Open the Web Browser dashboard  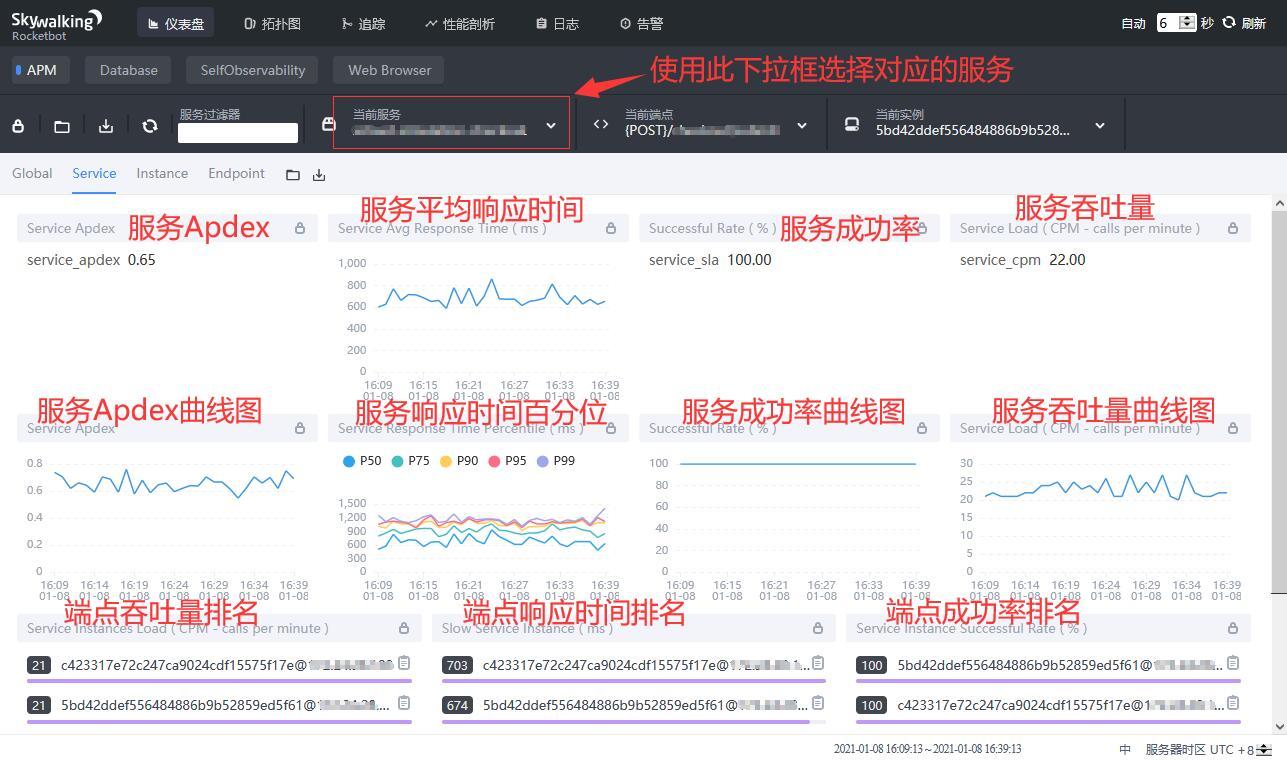[x=388, y=69]
